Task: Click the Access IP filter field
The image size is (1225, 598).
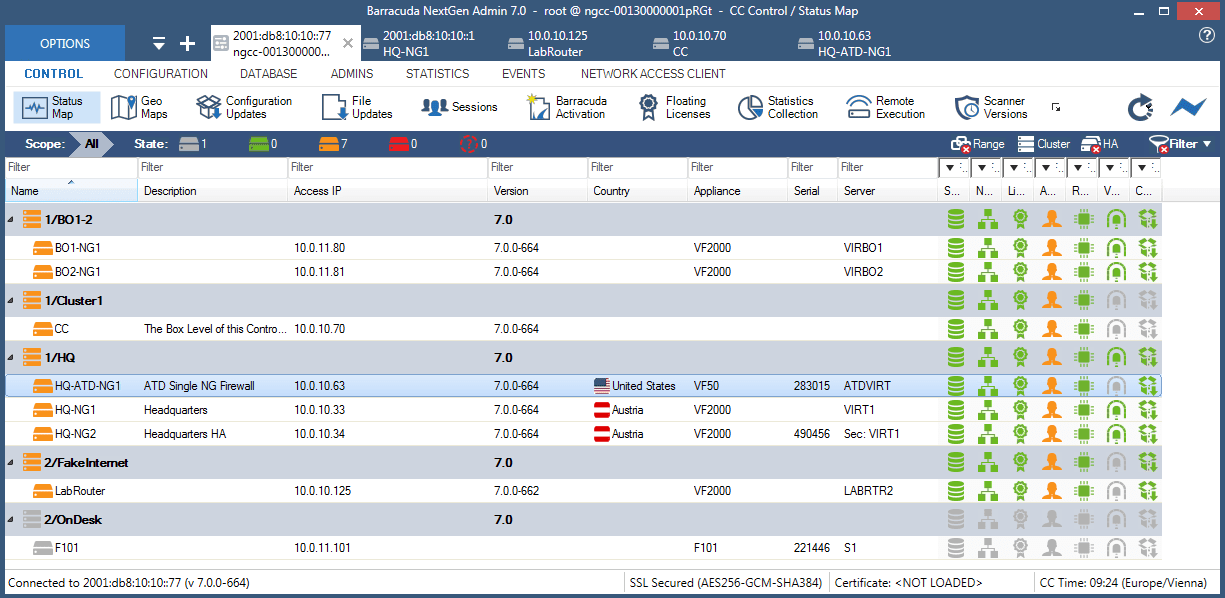Action: point(388,167)
